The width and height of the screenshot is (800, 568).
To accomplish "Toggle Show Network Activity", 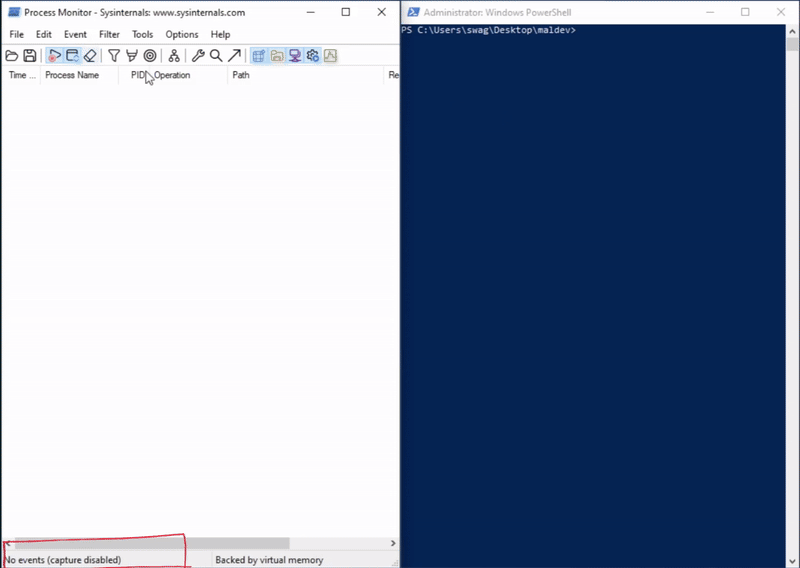I will click(x=295, y=56).
